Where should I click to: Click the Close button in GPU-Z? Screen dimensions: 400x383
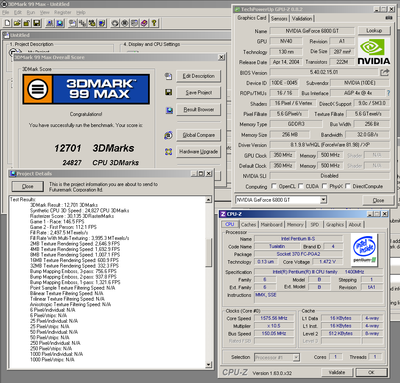[x=378, y=200]
